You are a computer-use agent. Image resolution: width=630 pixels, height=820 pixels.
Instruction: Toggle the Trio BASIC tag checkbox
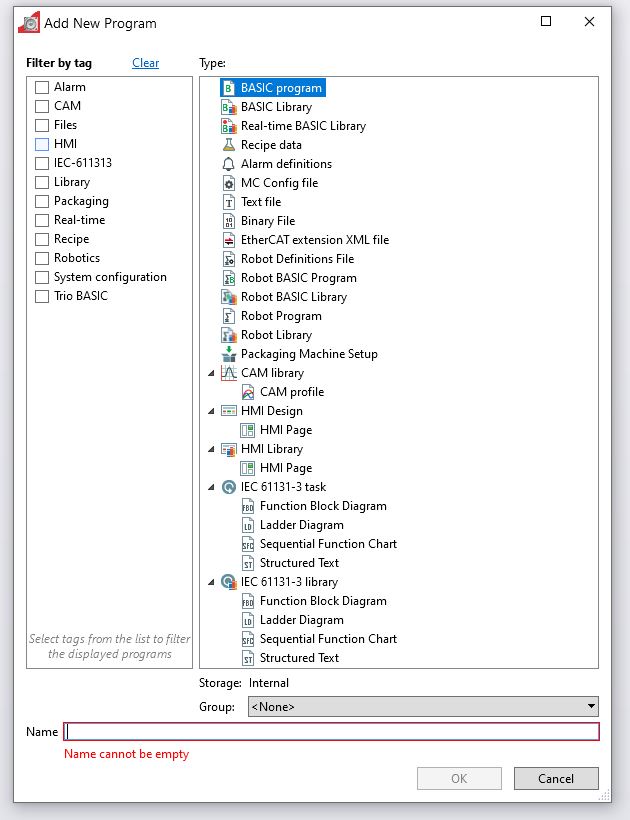(42, 297)
